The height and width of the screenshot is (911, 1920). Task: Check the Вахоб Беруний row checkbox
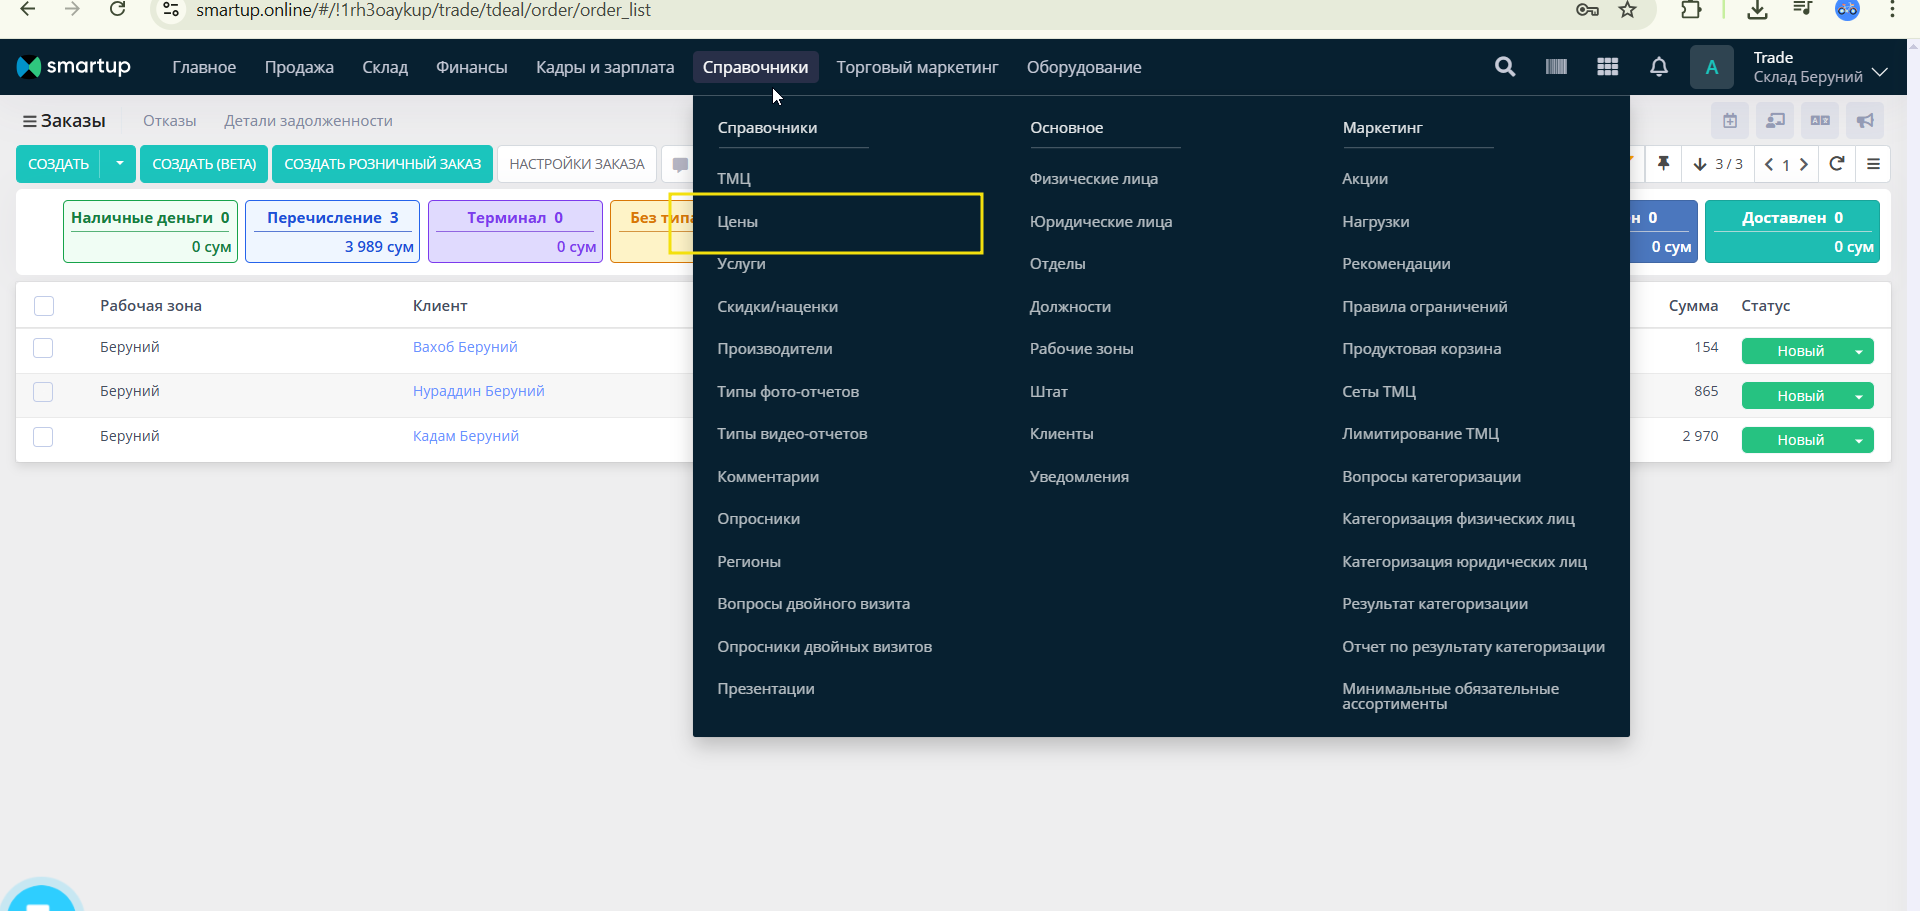[x=43, y=348]
